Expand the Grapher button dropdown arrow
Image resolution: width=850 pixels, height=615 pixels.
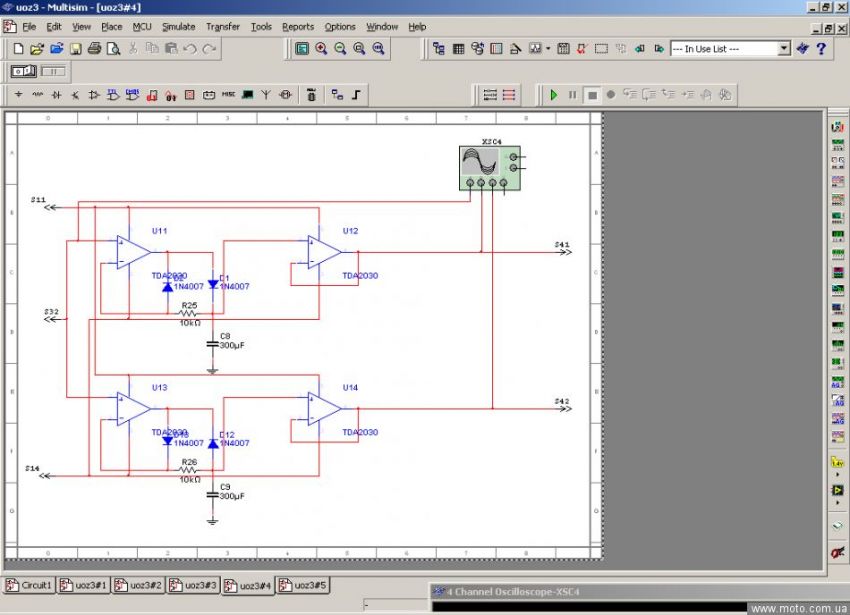click(x=547, y=48)
